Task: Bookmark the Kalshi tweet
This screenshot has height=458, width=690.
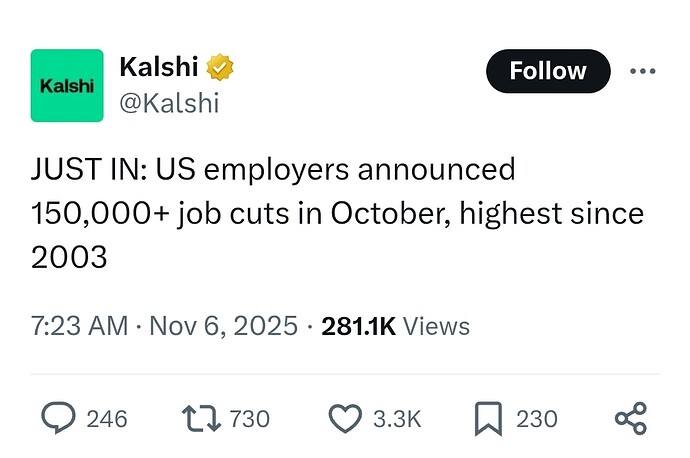Action: [488, 417]
